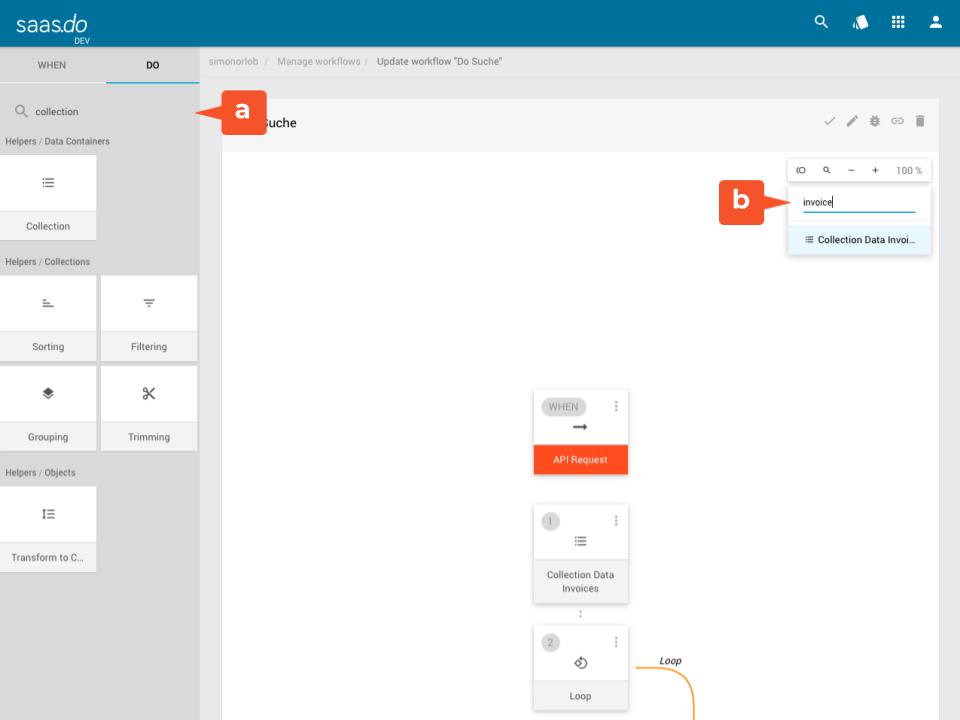Image resolution: width=960 pixels, height=720 pixels.
Task: Click the link icon in the workflow toolbar
Action: coord(897,121)
